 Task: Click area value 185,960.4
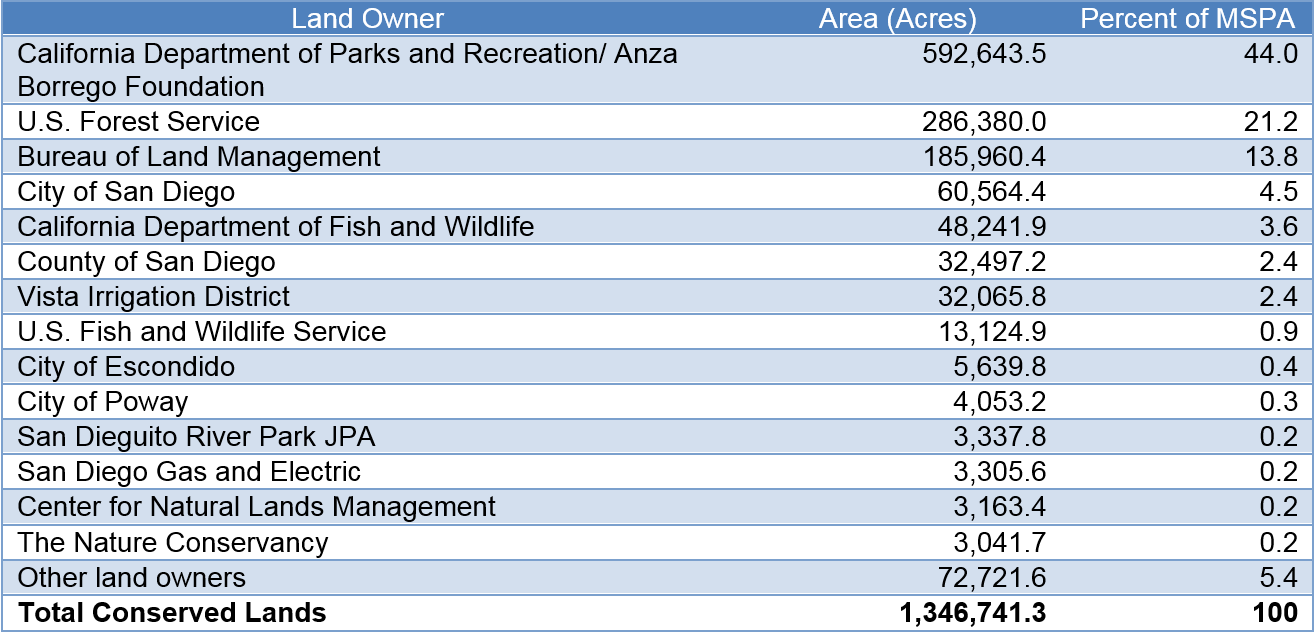pyautogui.click(x=984, y=157)
